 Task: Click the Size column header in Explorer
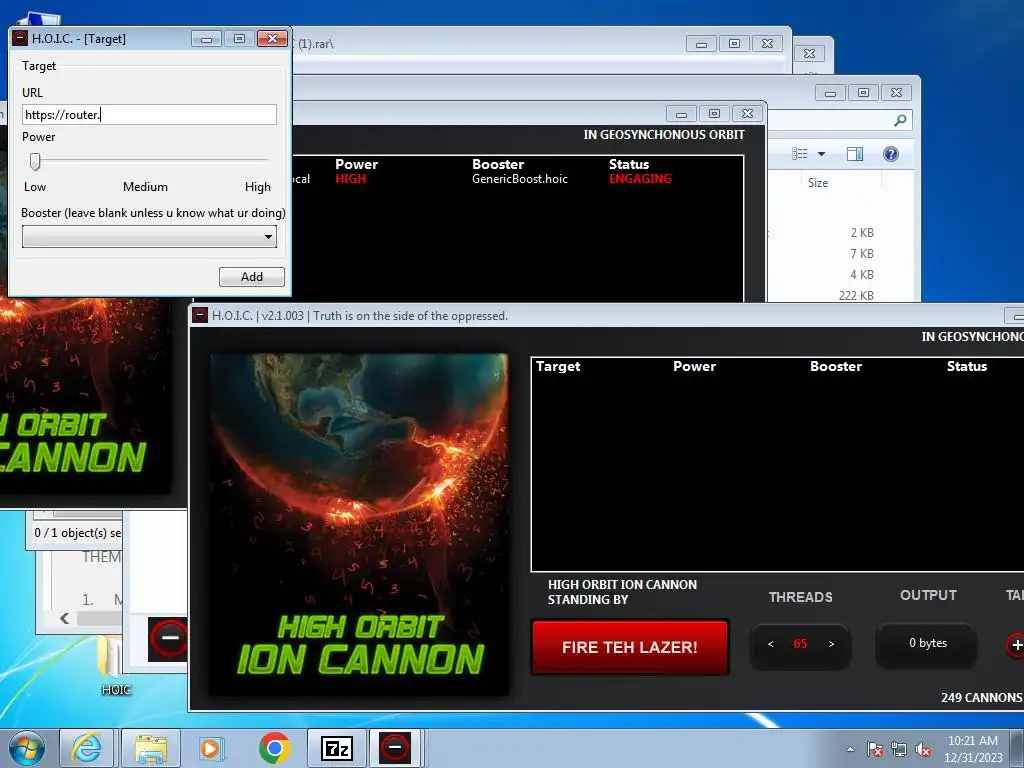coord(818,183)
